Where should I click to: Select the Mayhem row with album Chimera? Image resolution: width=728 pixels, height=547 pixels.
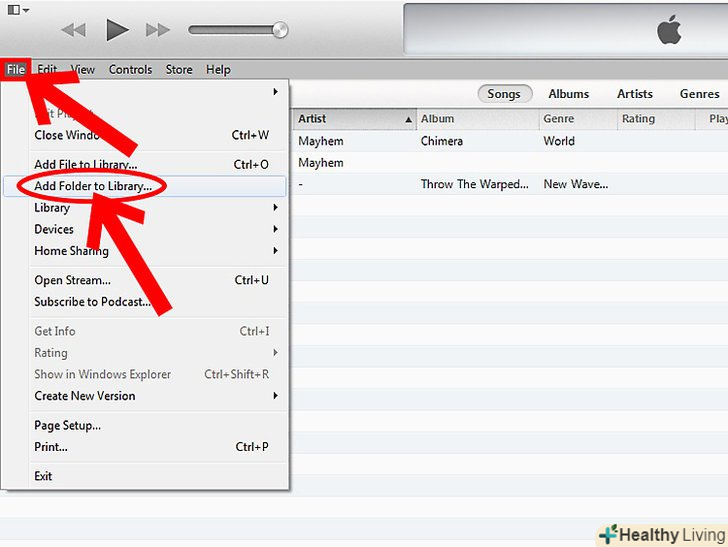(510, 141)
